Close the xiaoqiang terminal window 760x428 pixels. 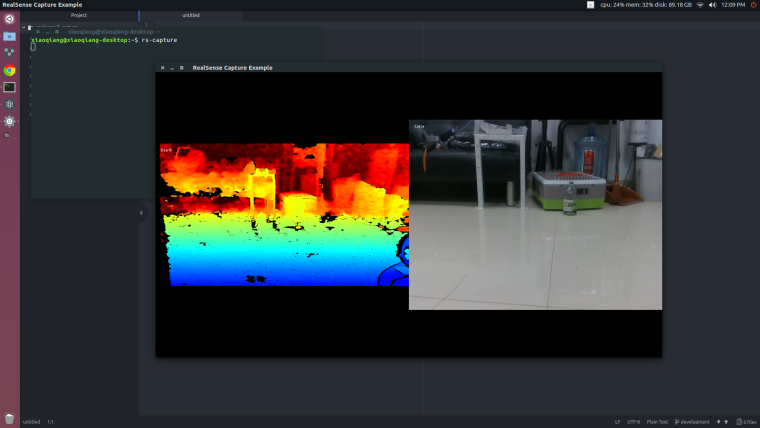pyautogui.click(x=38, y=32)
